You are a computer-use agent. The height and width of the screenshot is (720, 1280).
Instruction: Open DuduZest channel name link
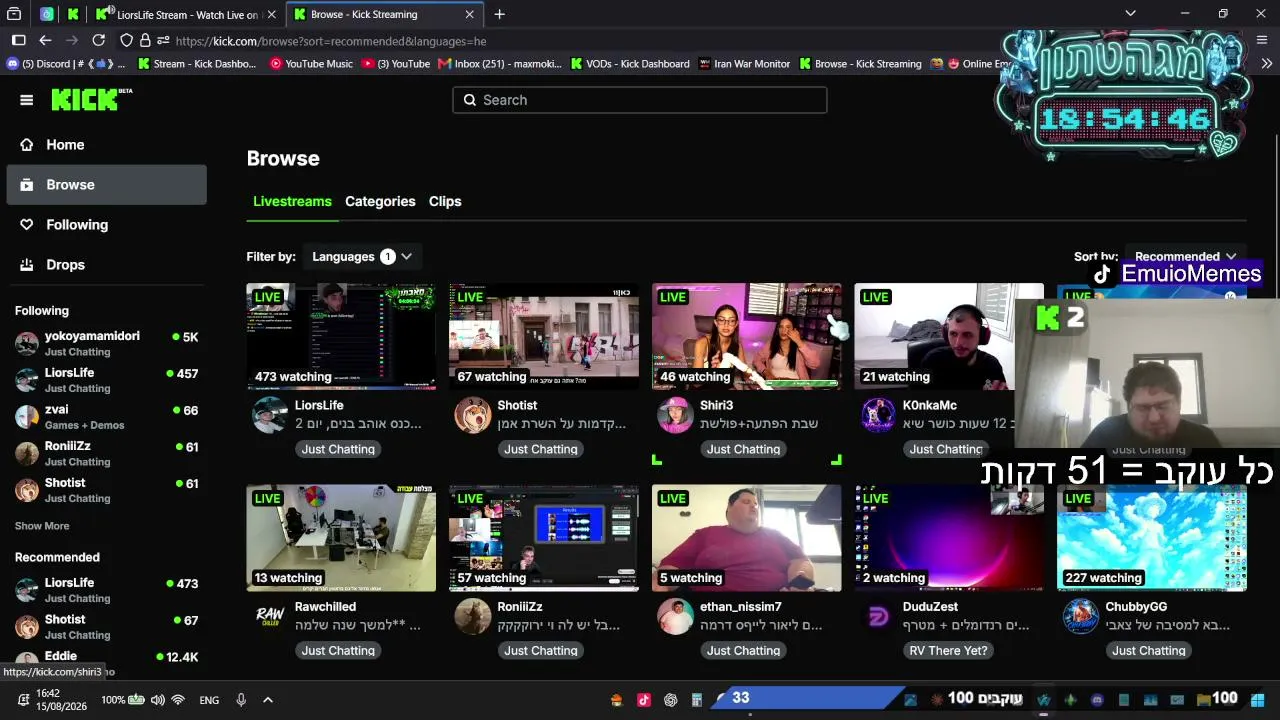tap(931, 607)
